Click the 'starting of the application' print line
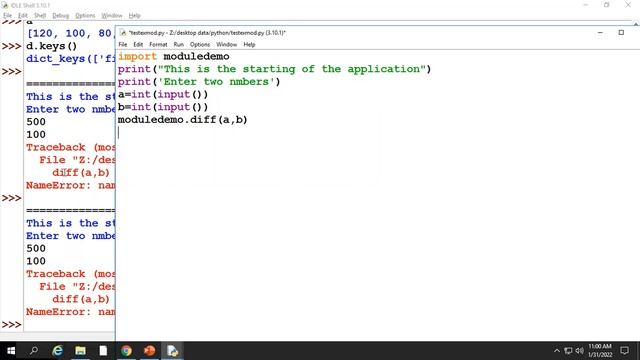Viewport: 640px width, 360px height. tap(274, 69)
